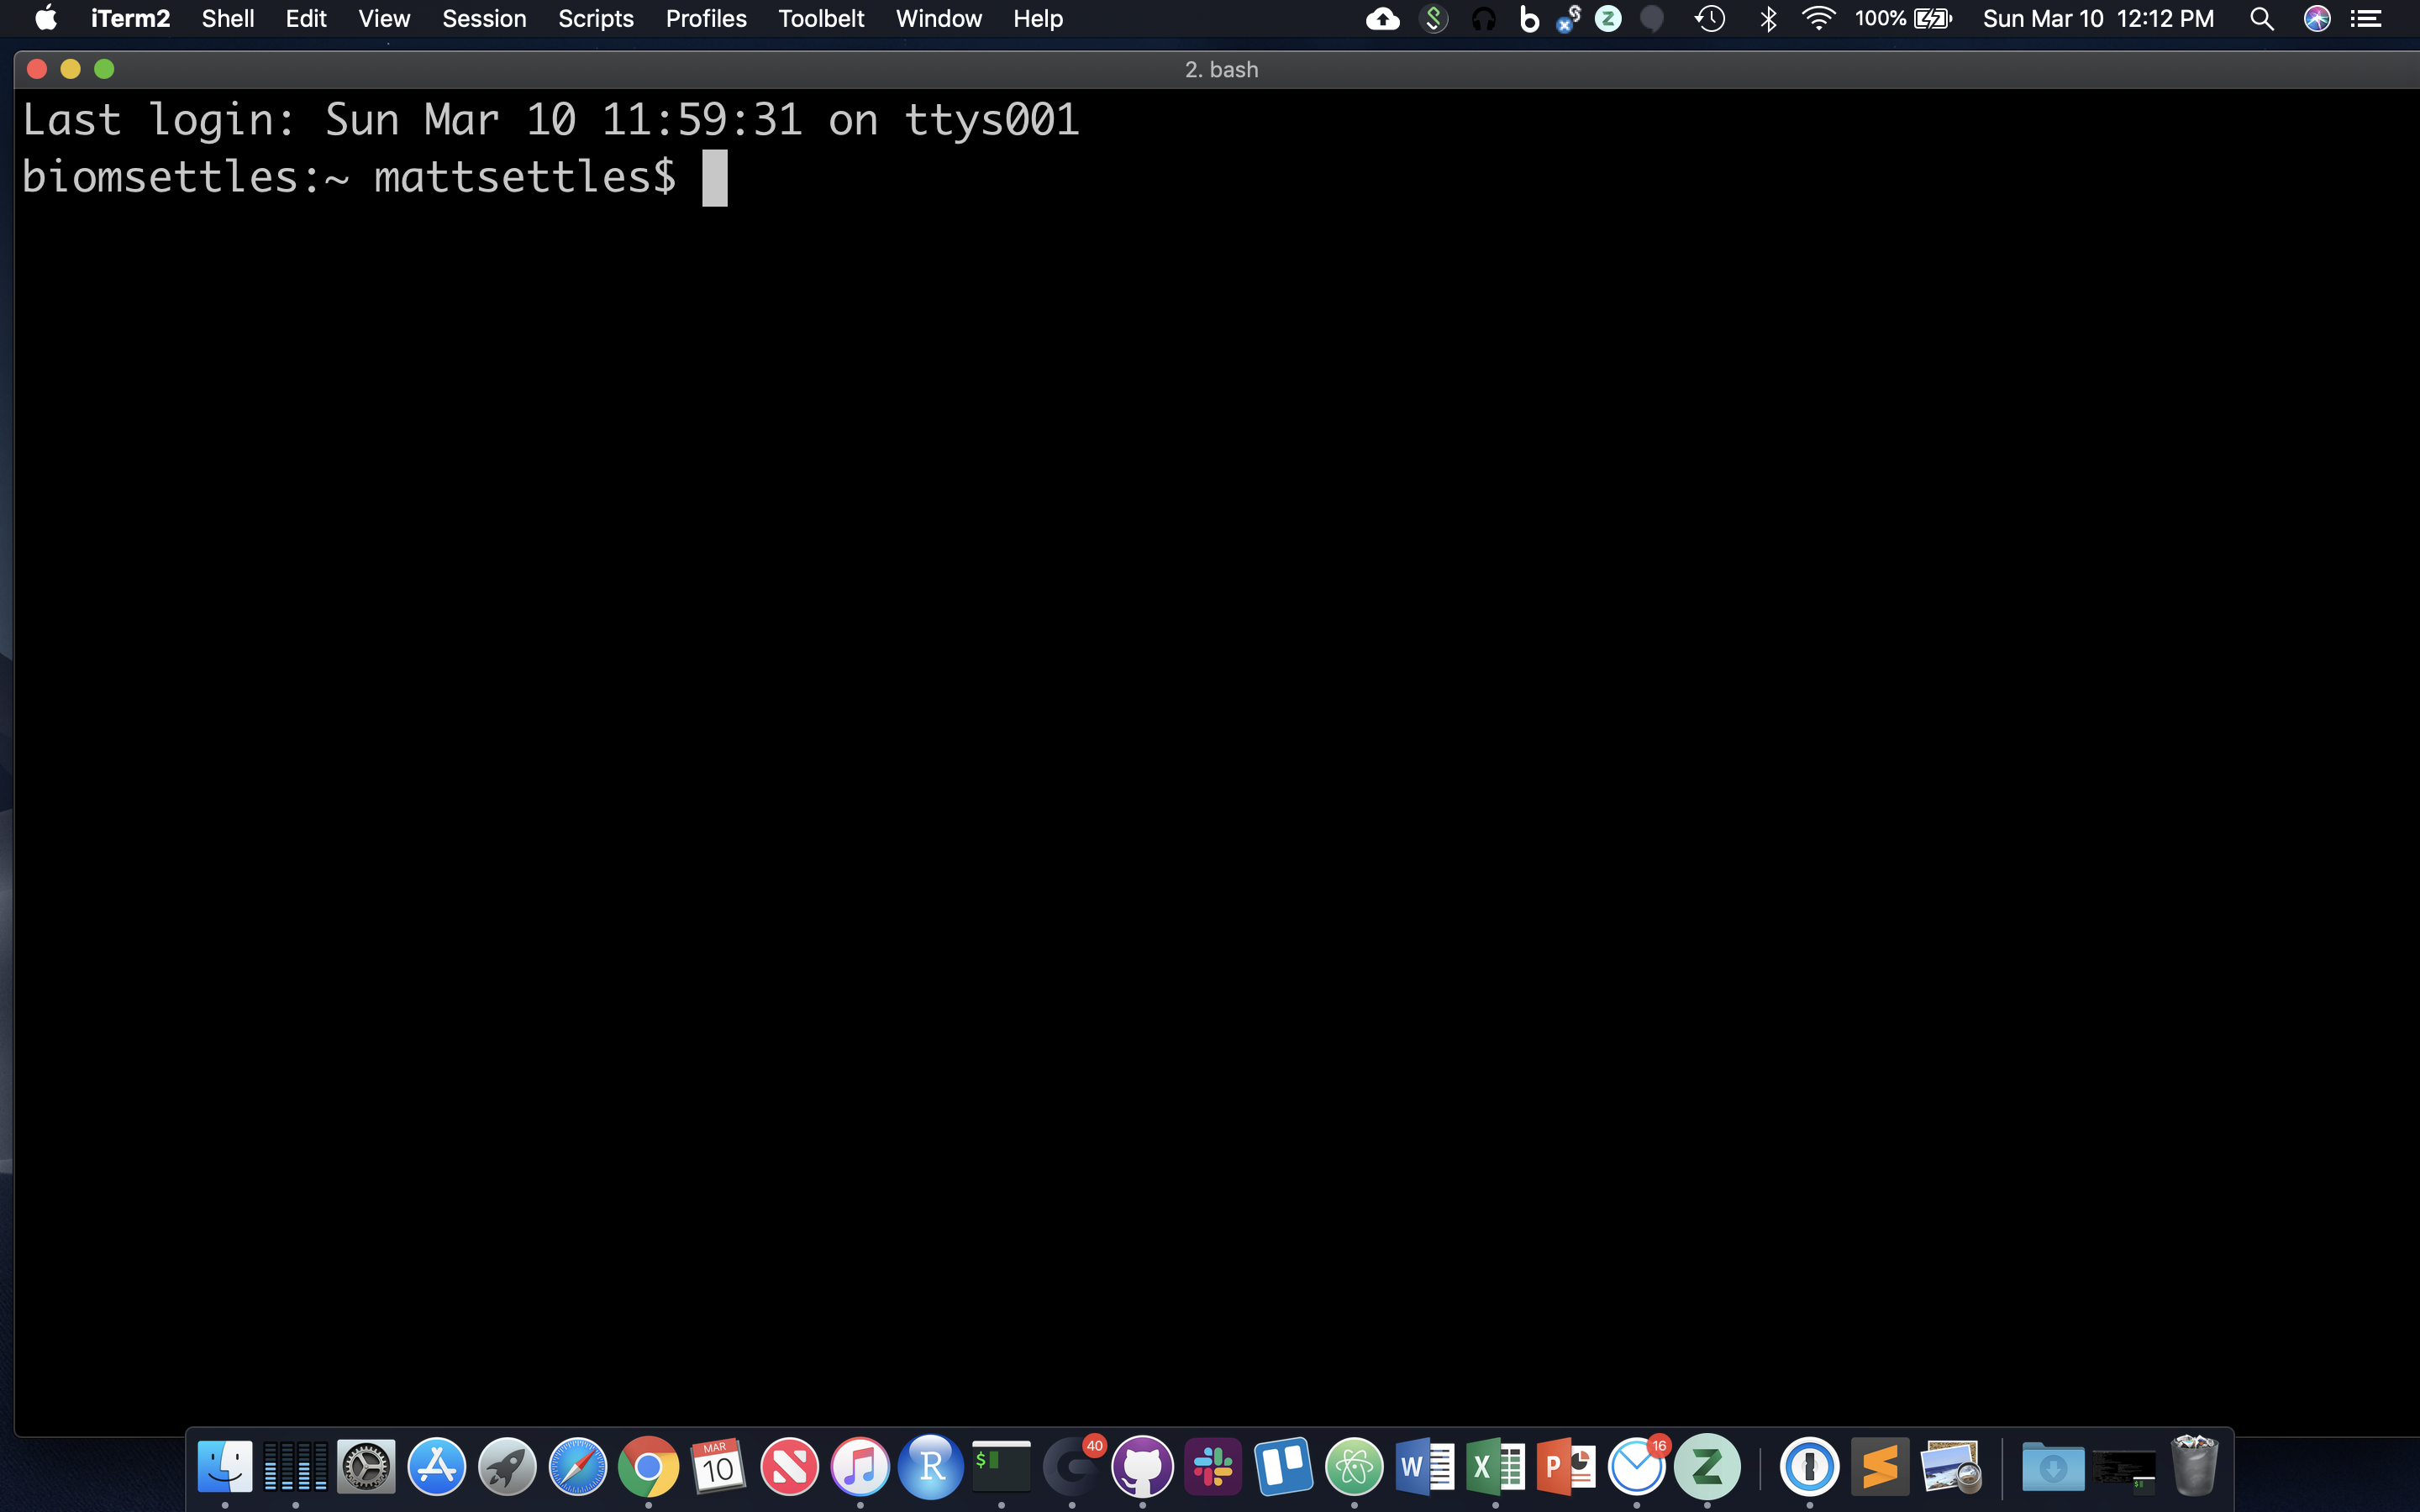Image resolution: width=2420 pixels, height=1512 pixels.
Task: Open the Profiles menu in iTerm2
Action: point(706,18)
